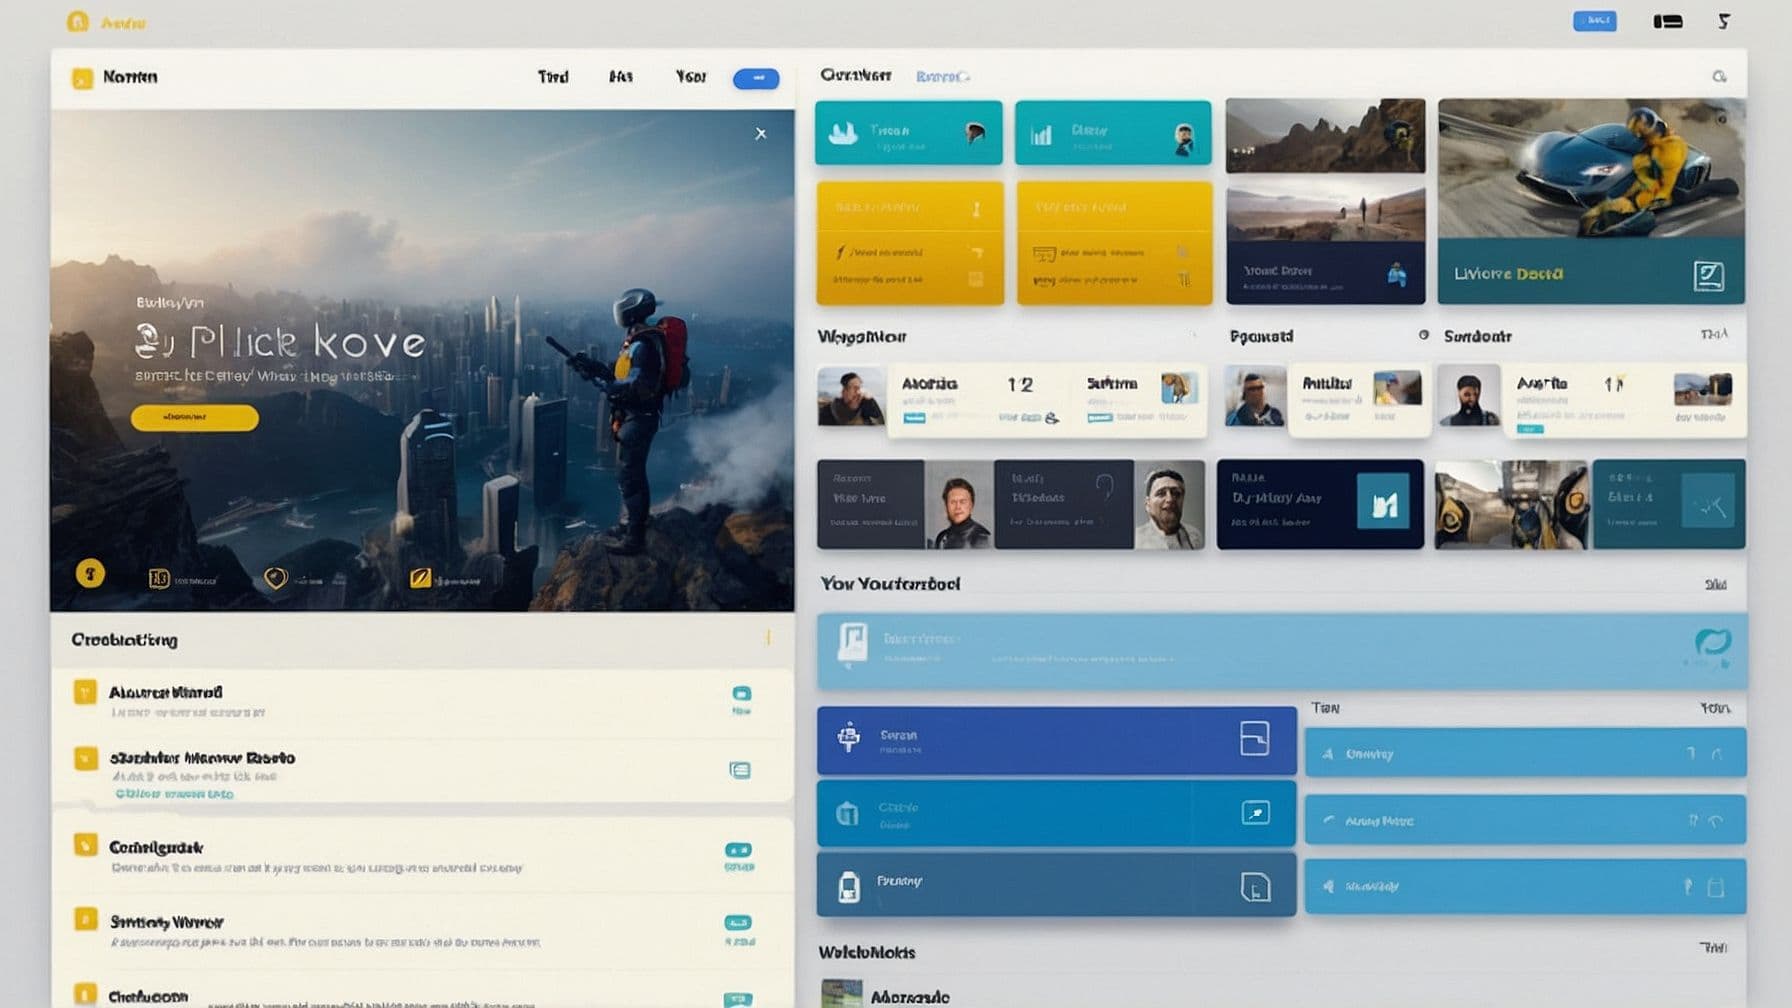Click the yellow button under Plick kove
Screen dimensions: 1792x1008
pyautogui.click(x=194, y=417)
